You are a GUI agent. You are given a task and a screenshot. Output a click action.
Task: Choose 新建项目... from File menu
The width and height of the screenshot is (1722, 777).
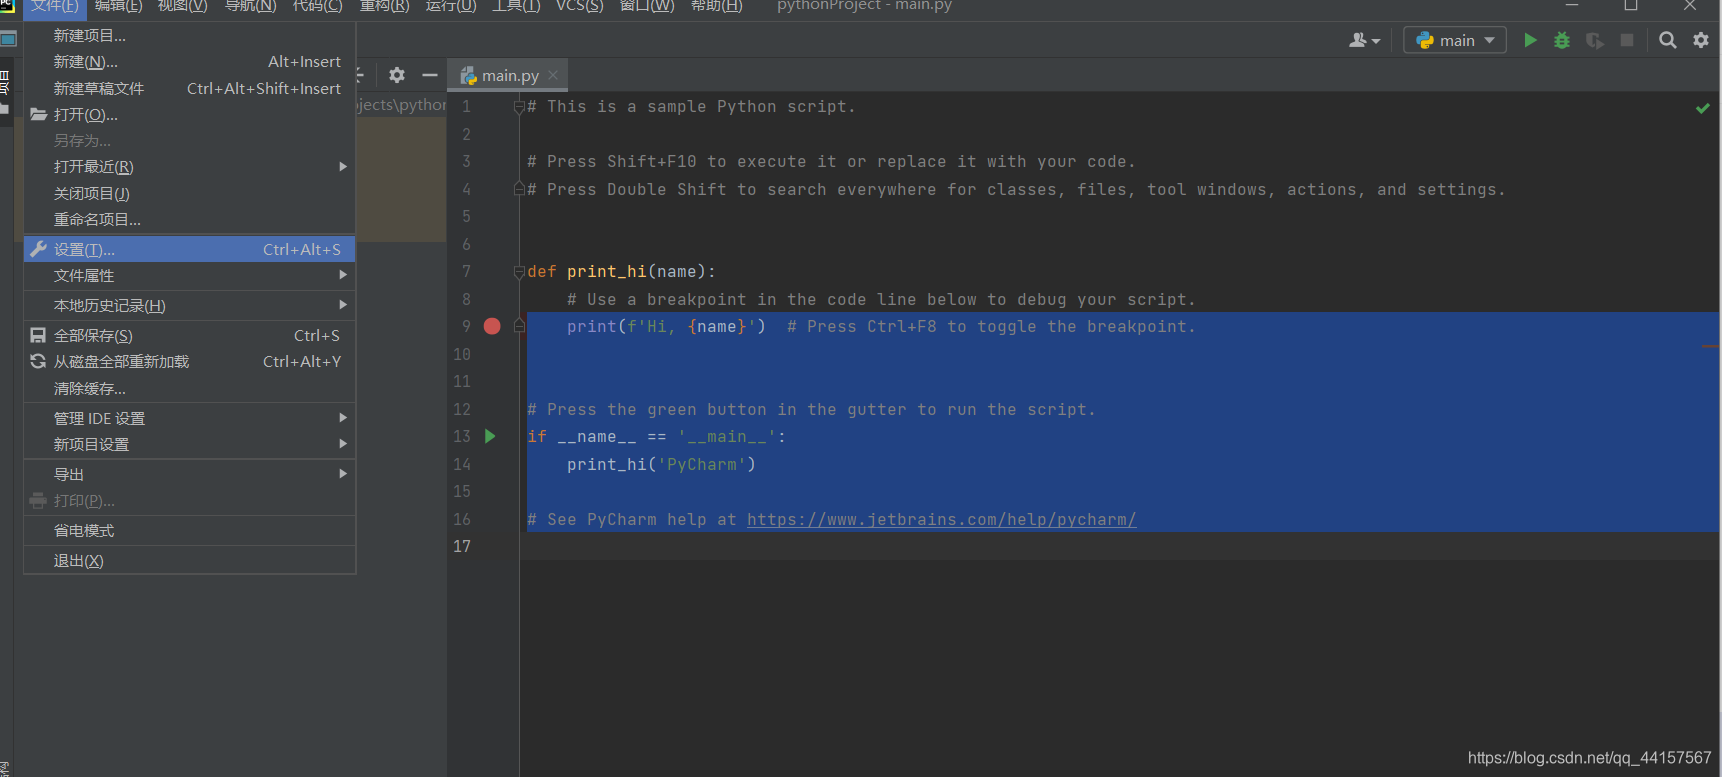[x=189, y=35]
